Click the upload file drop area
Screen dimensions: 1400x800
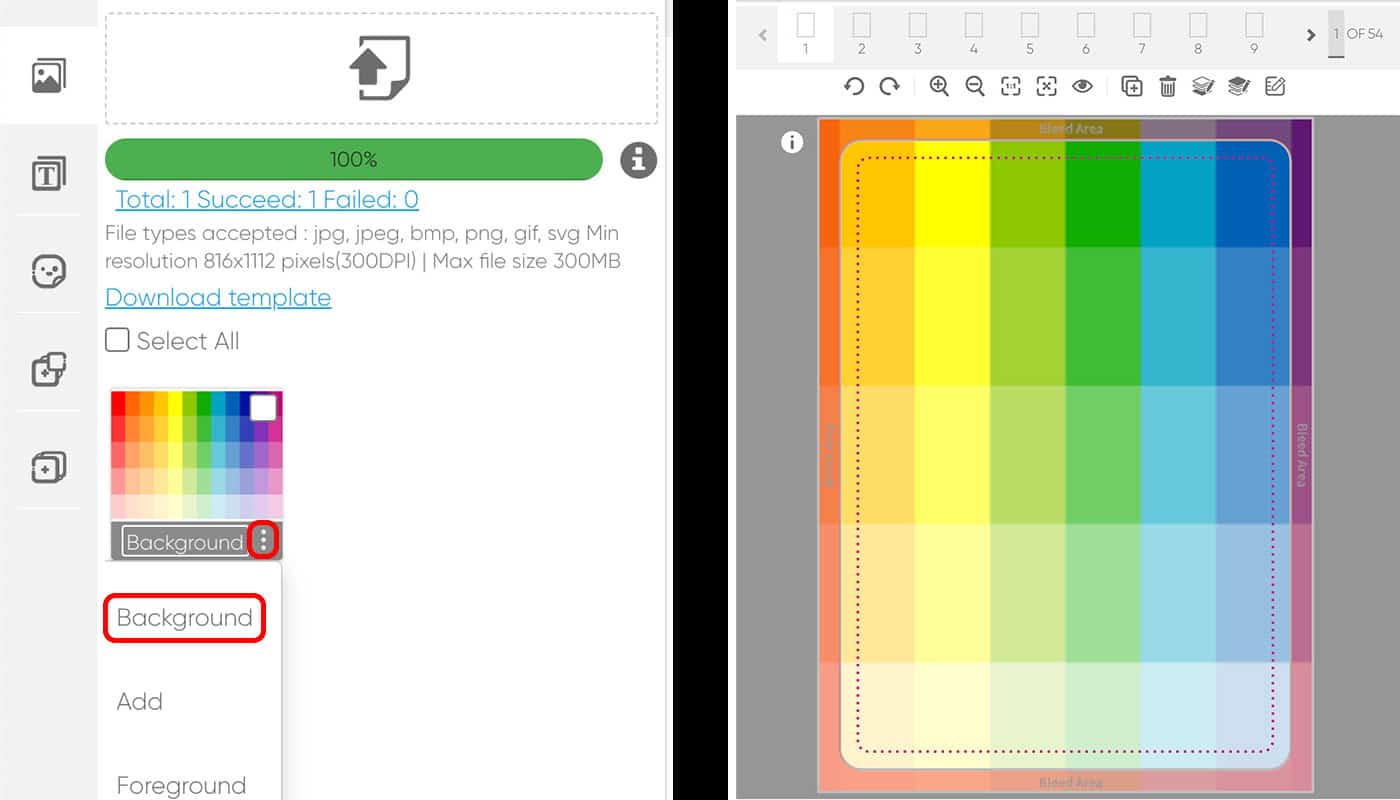point(380,68)
